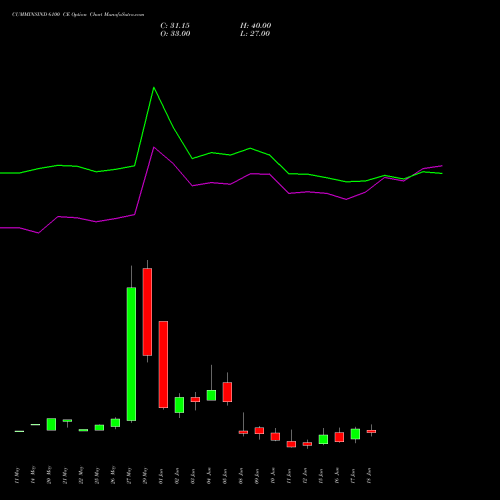Select the green 17 Jun candlestick
Viewport: 500px width, 500px height.
click(355, 434)
